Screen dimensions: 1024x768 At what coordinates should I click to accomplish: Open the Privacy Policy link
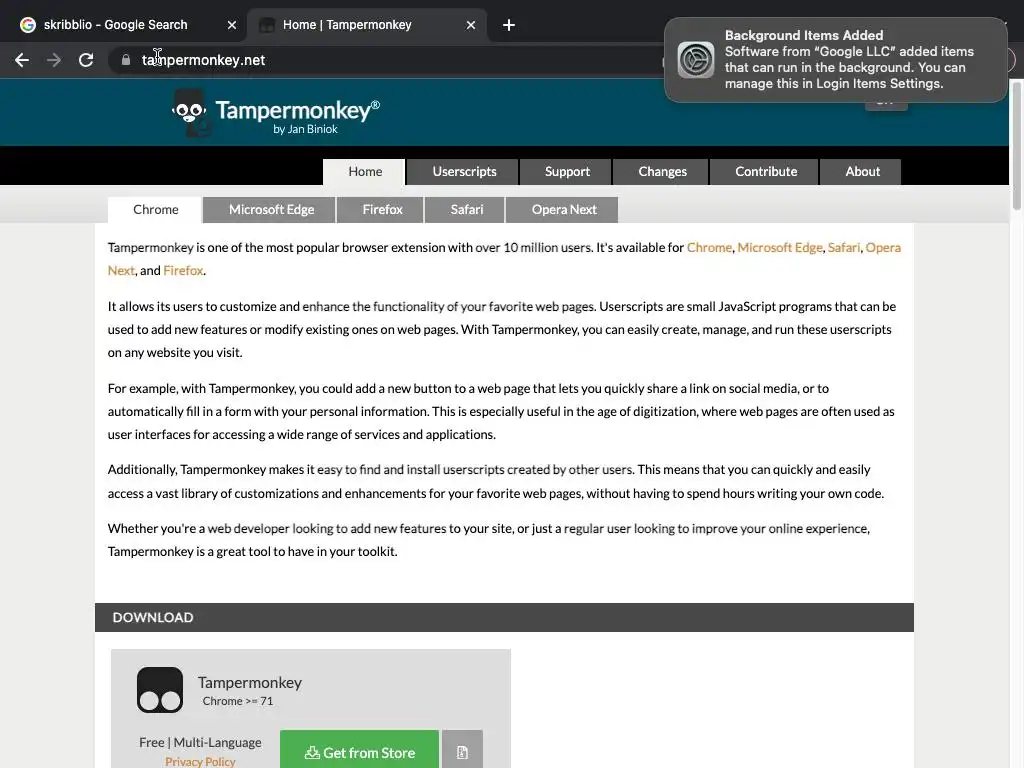[x=200, y=761]
